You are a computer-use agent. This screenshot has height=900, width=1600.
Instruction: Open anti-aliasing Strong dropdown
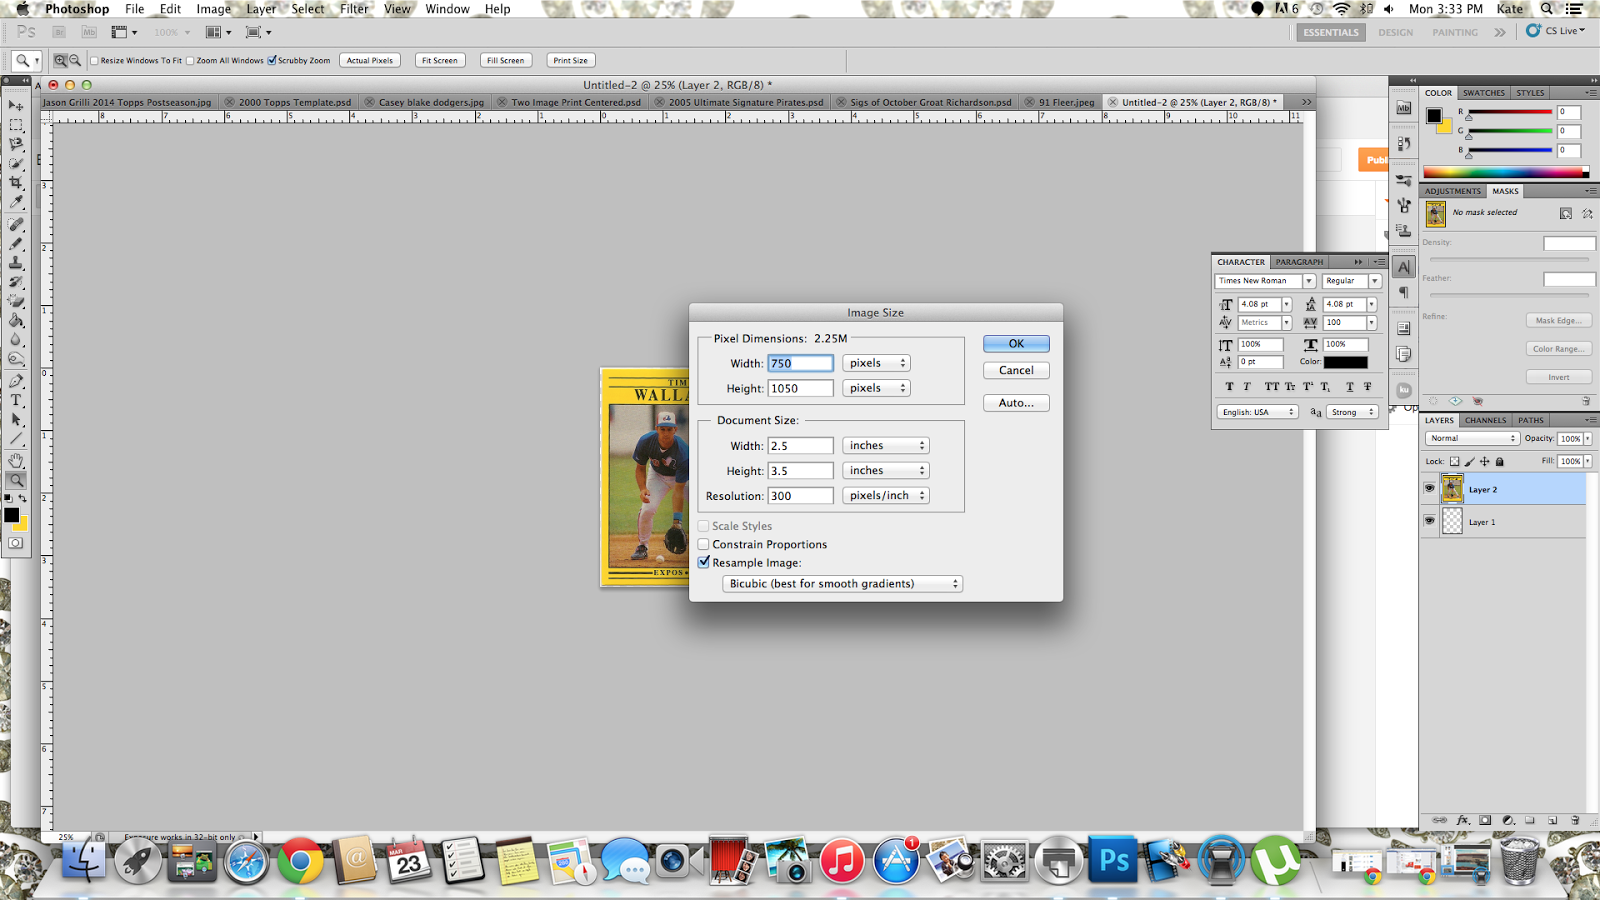tap(1352, 412)
